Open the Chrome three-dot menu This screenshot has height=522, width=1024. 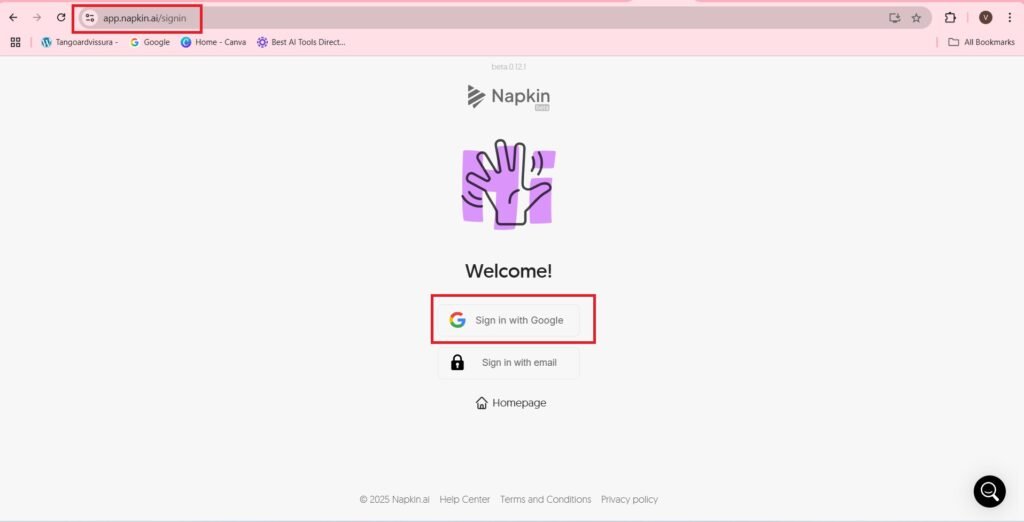click(1010, 18)
